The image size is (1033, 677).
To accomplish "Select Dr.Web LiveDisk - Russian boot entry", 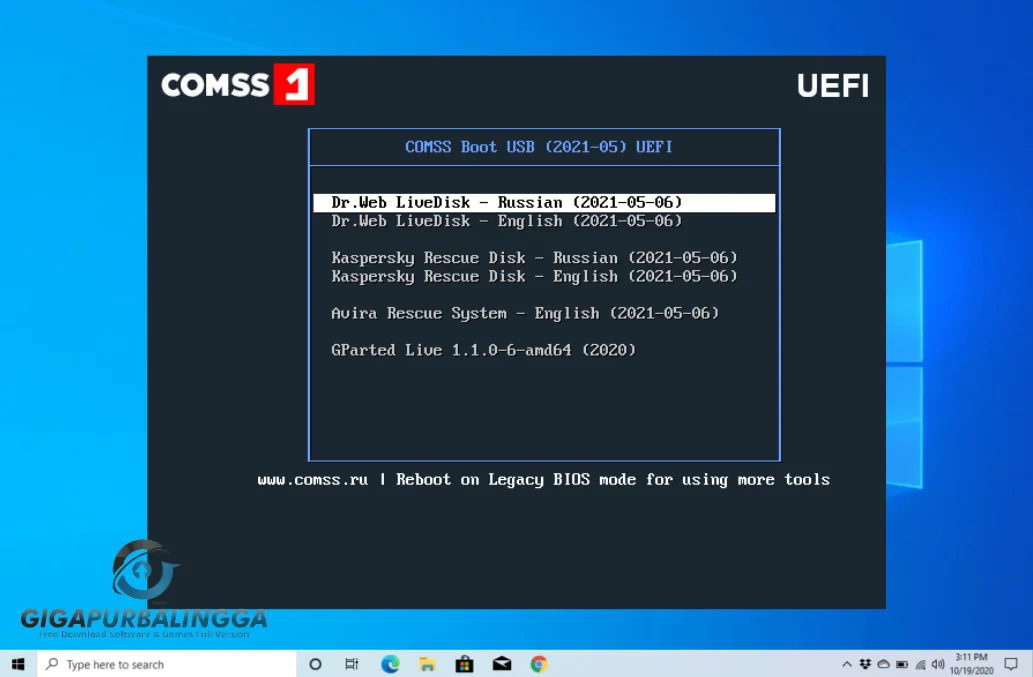I will 544,202.
